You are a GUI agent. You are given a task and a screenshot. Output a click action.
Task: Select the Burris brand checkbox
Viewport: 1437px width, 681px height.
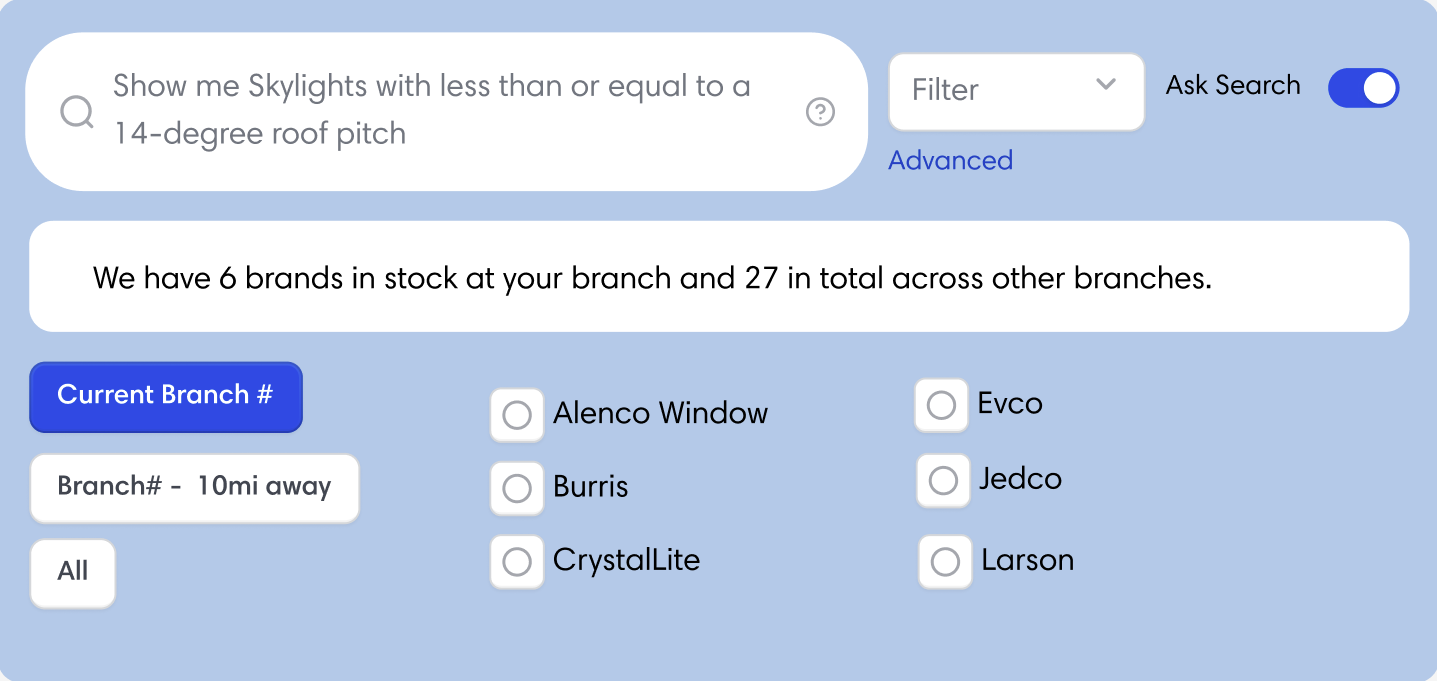(x=517, y=488)
